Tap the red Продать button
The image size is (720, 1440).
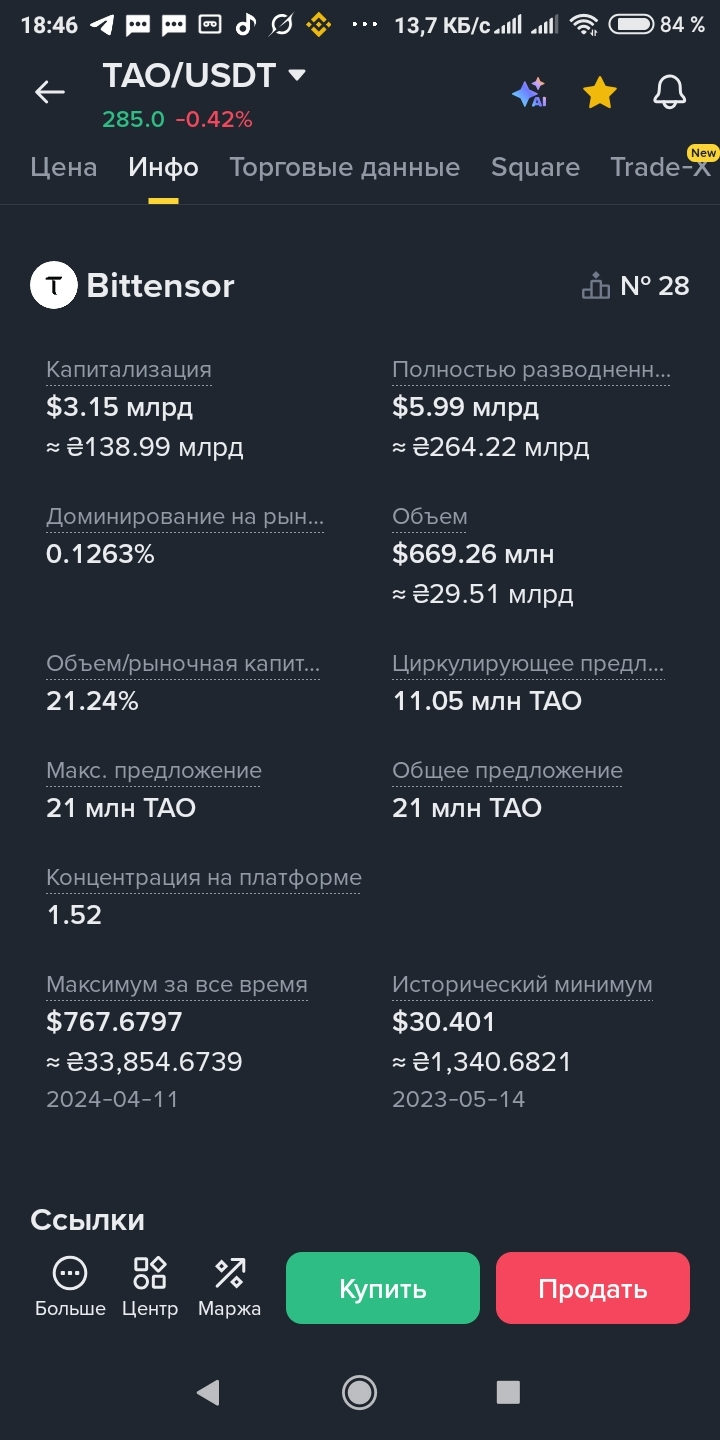point(593,1288)
